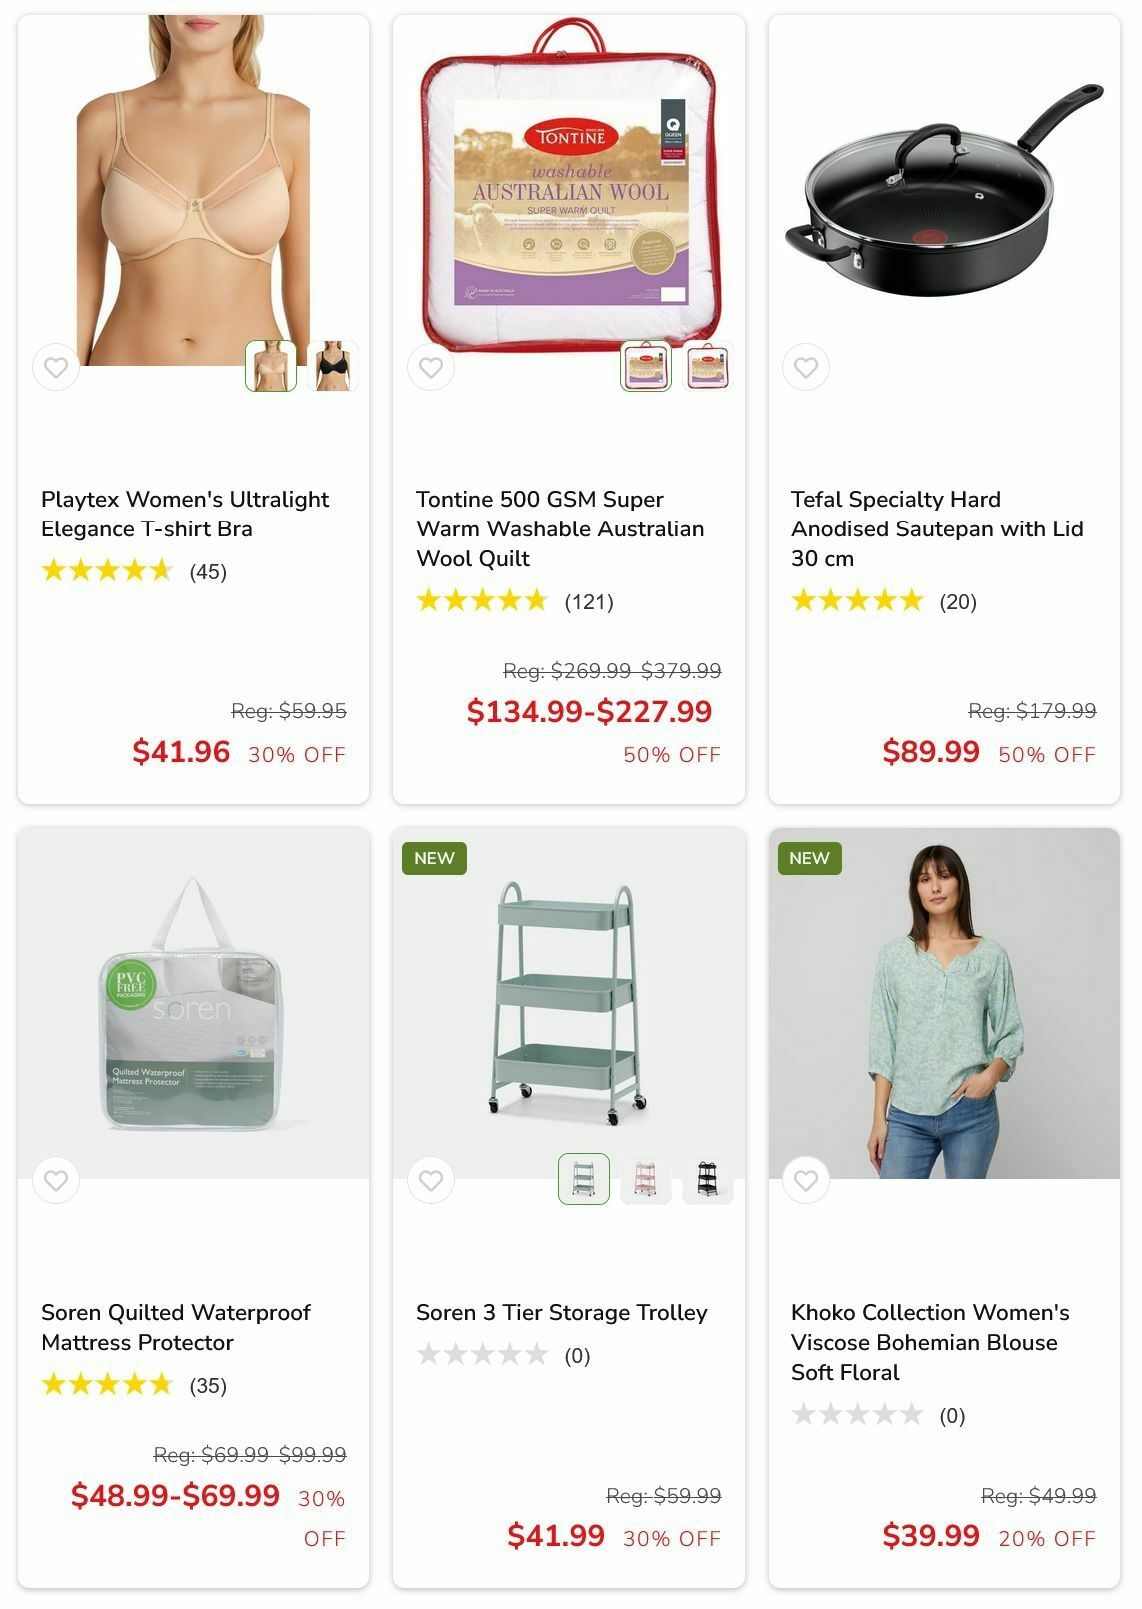Image resolution: width=1142 pixels, height=1609 pixels.
Task: Choose pink storage trolley color variant
Action: (x=646, y=1179)
